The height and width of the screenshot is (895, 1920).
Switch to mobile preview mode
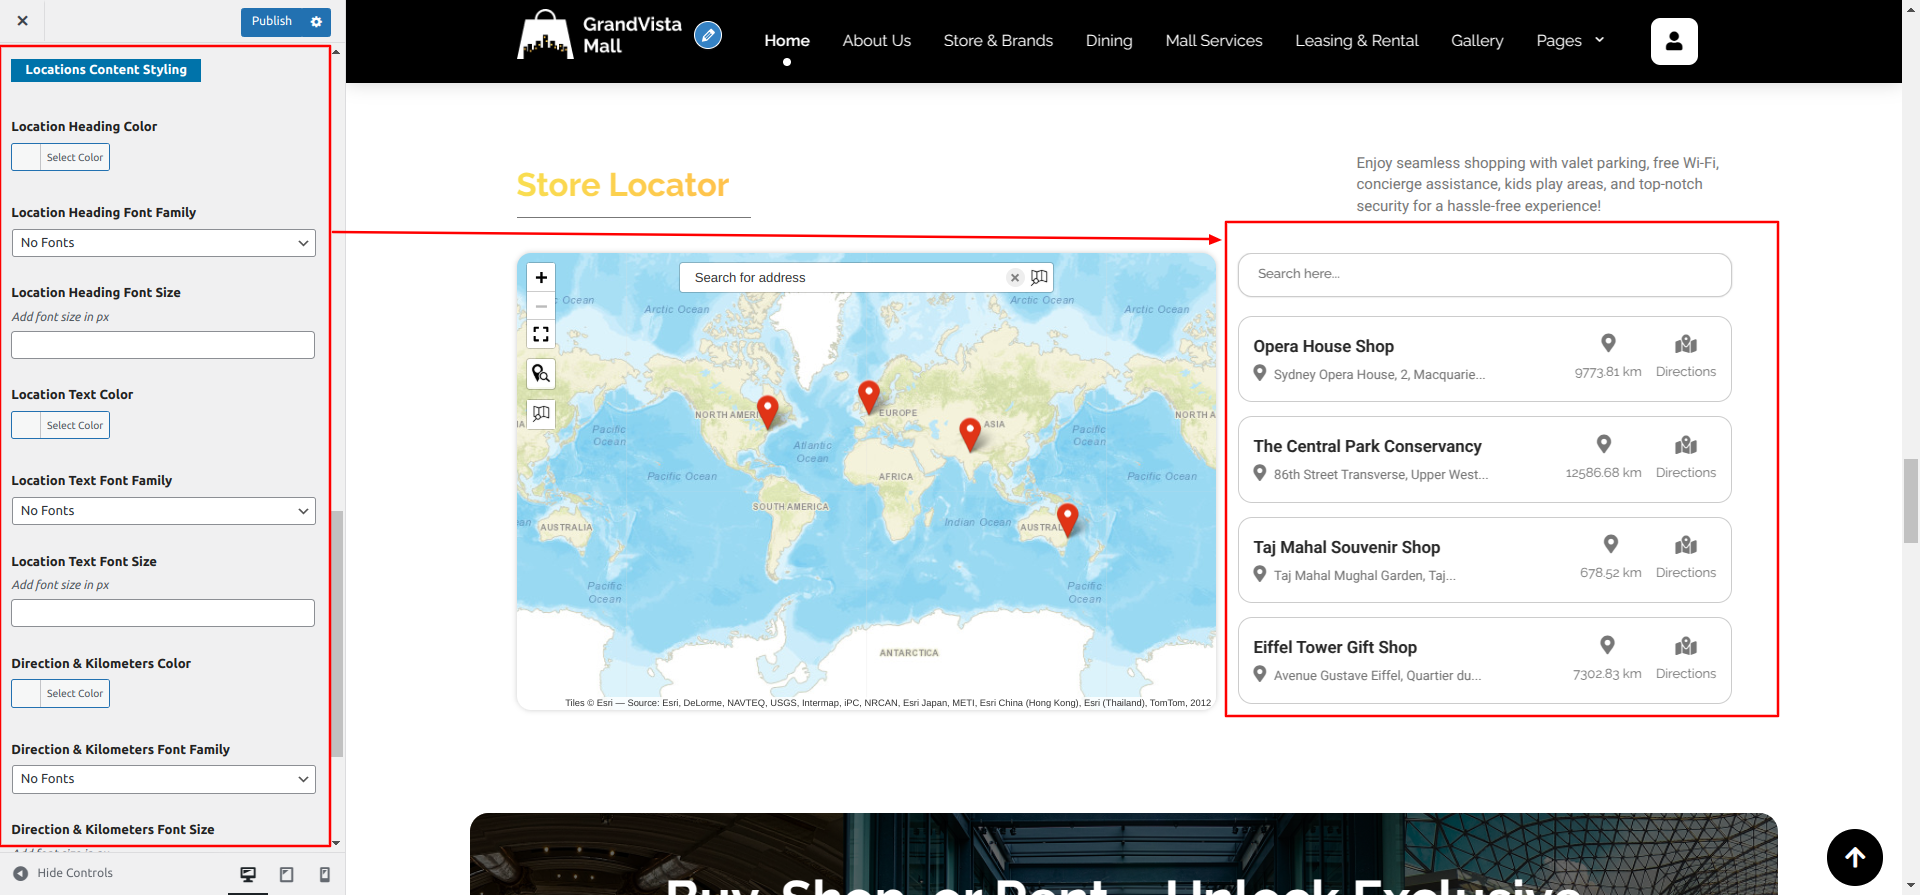click(325, 874)
